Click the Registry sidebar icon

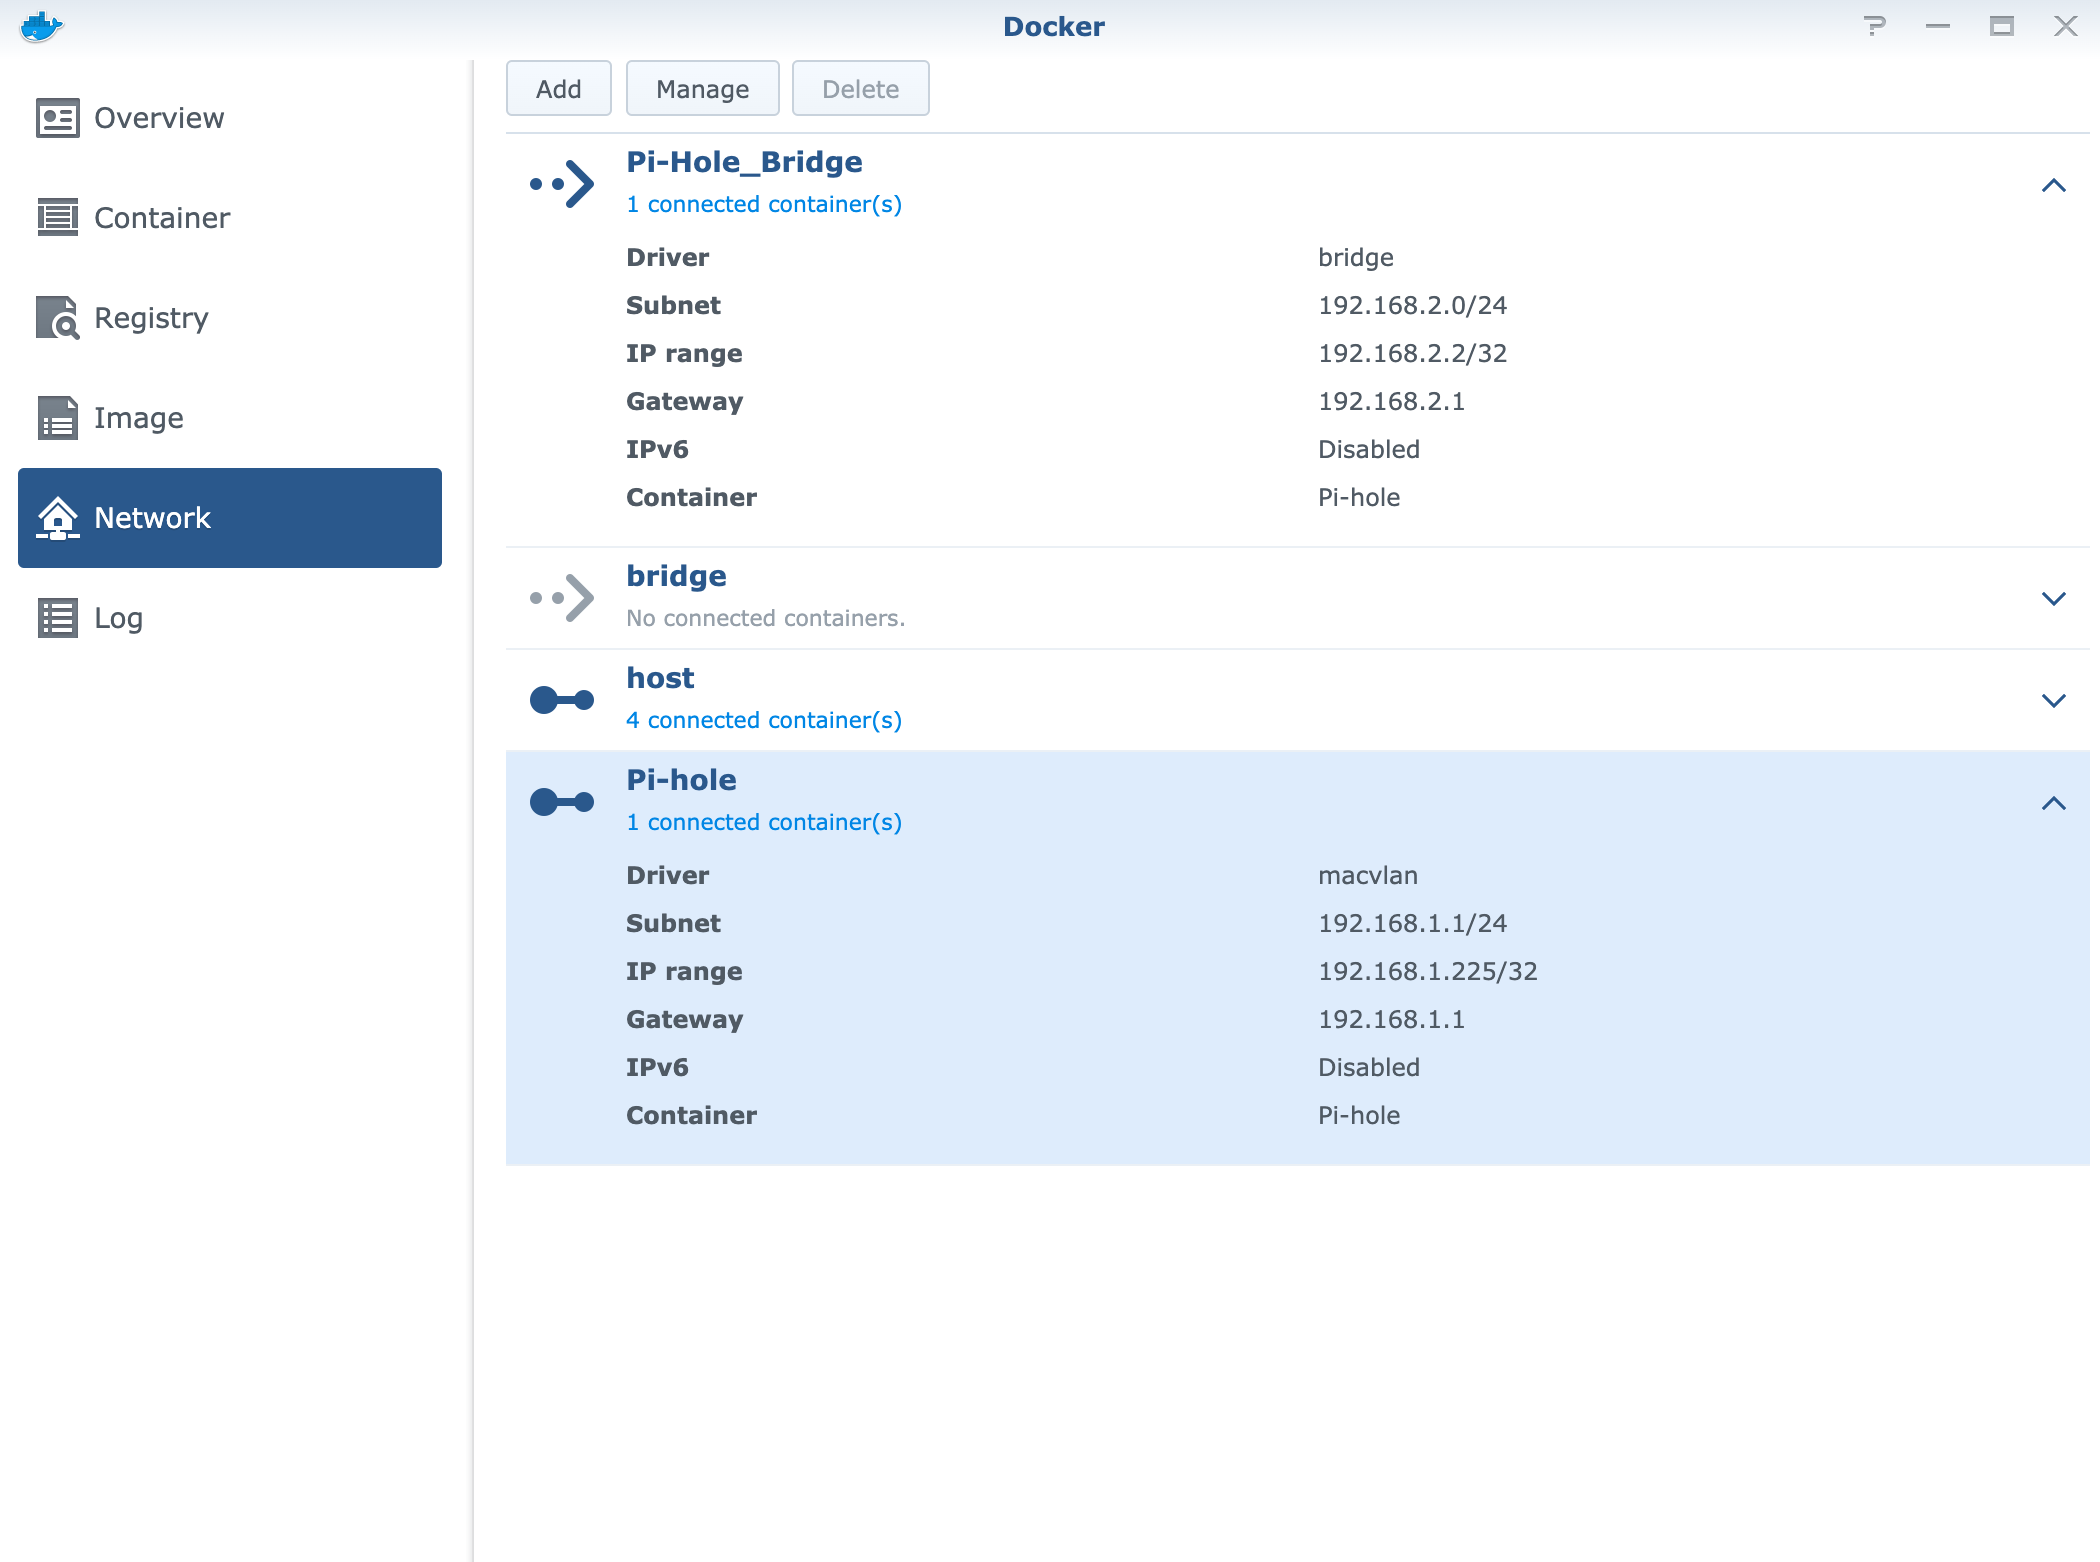(x=58, y=318)
